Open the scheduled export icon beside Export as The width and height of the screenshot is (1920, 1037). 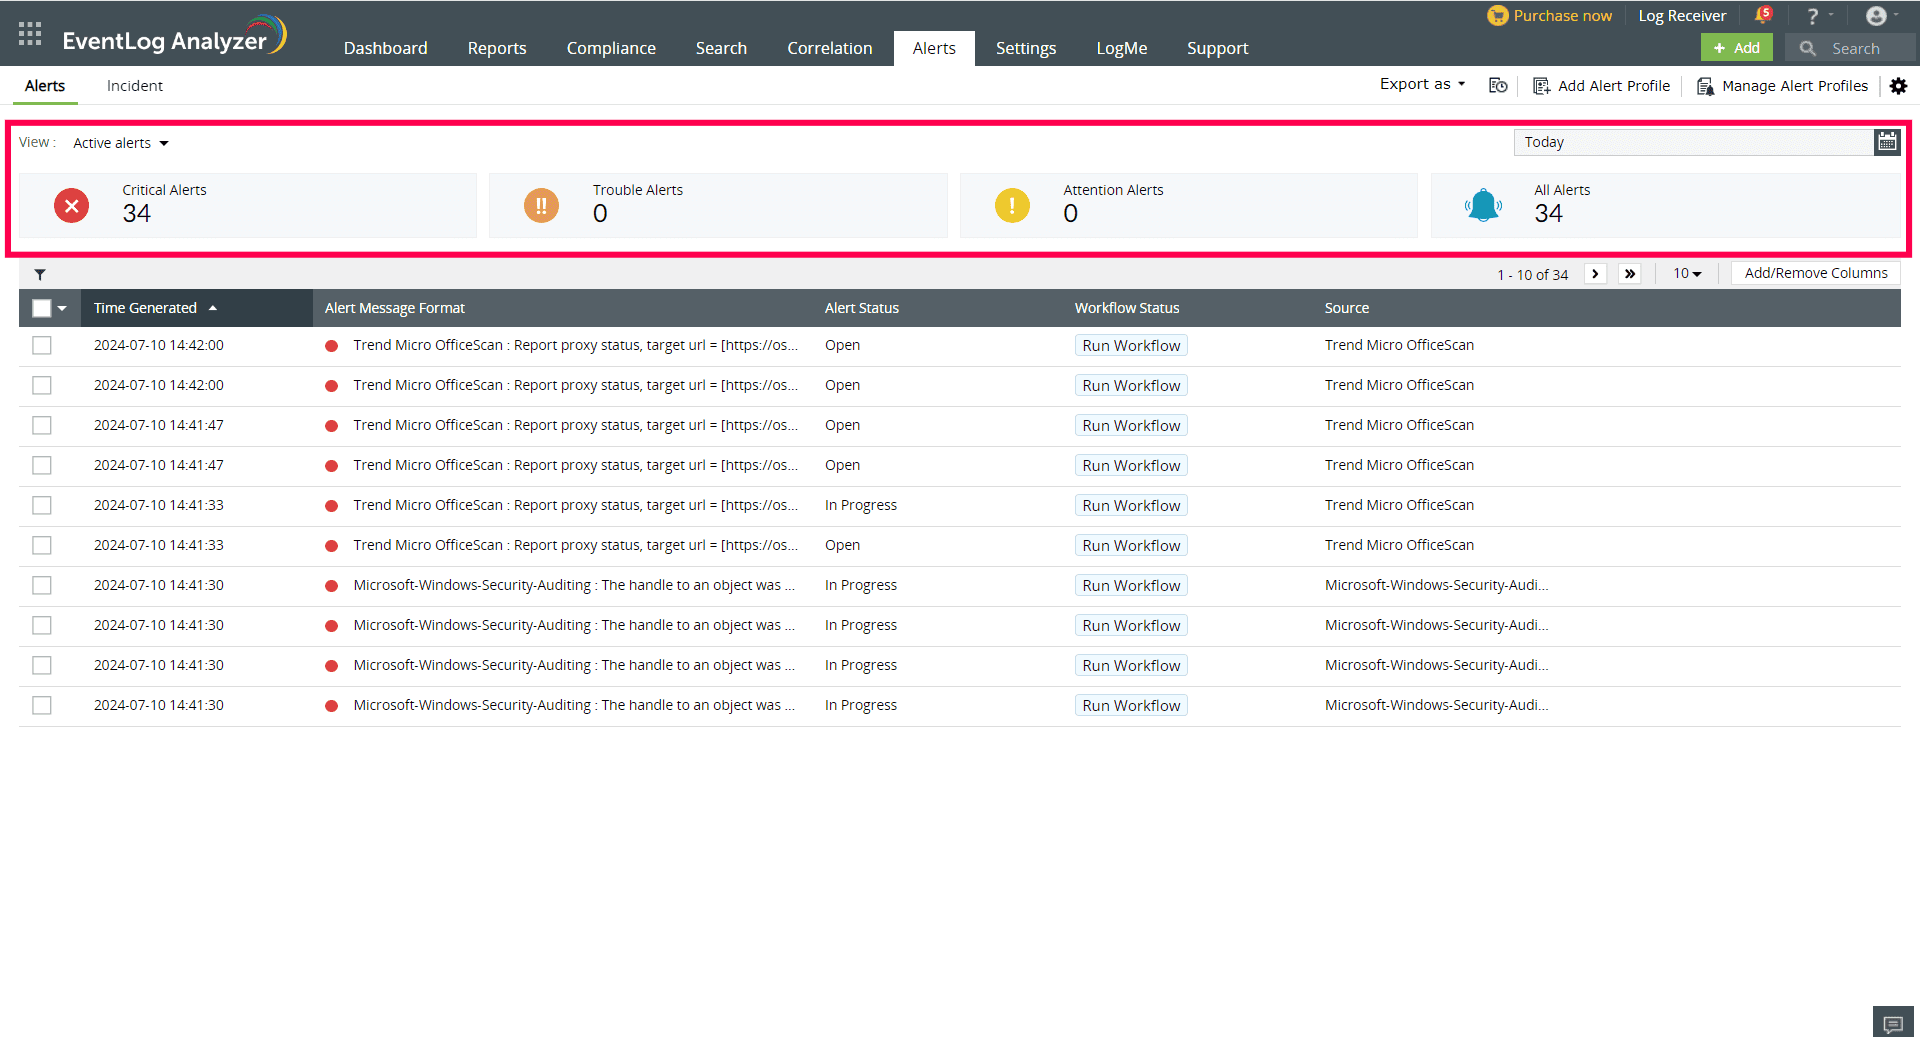(x=1497, y=85)
